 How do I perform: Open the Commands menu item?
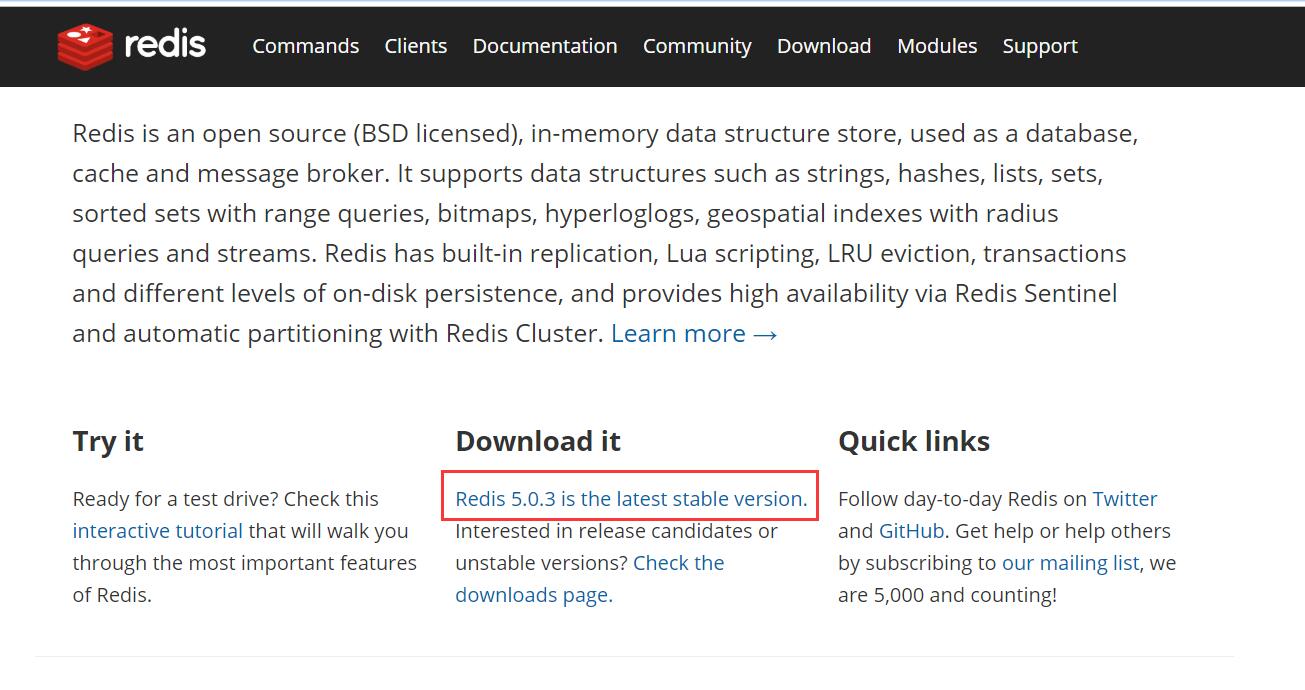[305, 46]
